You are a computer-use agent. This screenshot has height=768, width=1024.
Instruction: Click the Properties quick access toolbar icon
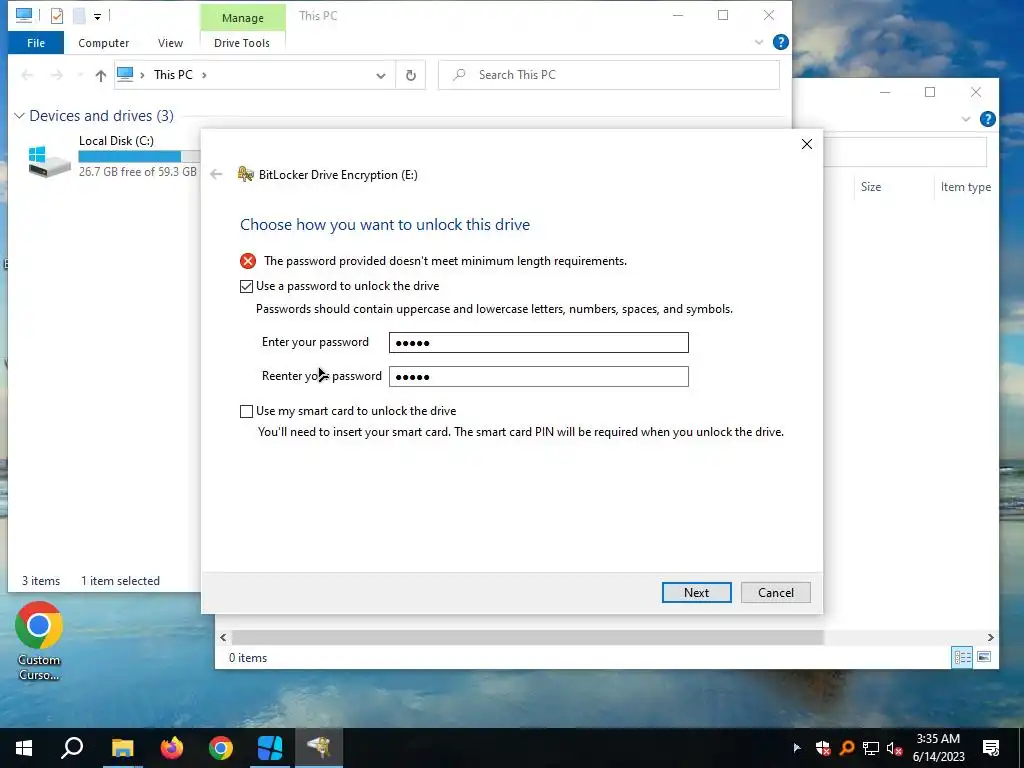click(x=57, y=16)
